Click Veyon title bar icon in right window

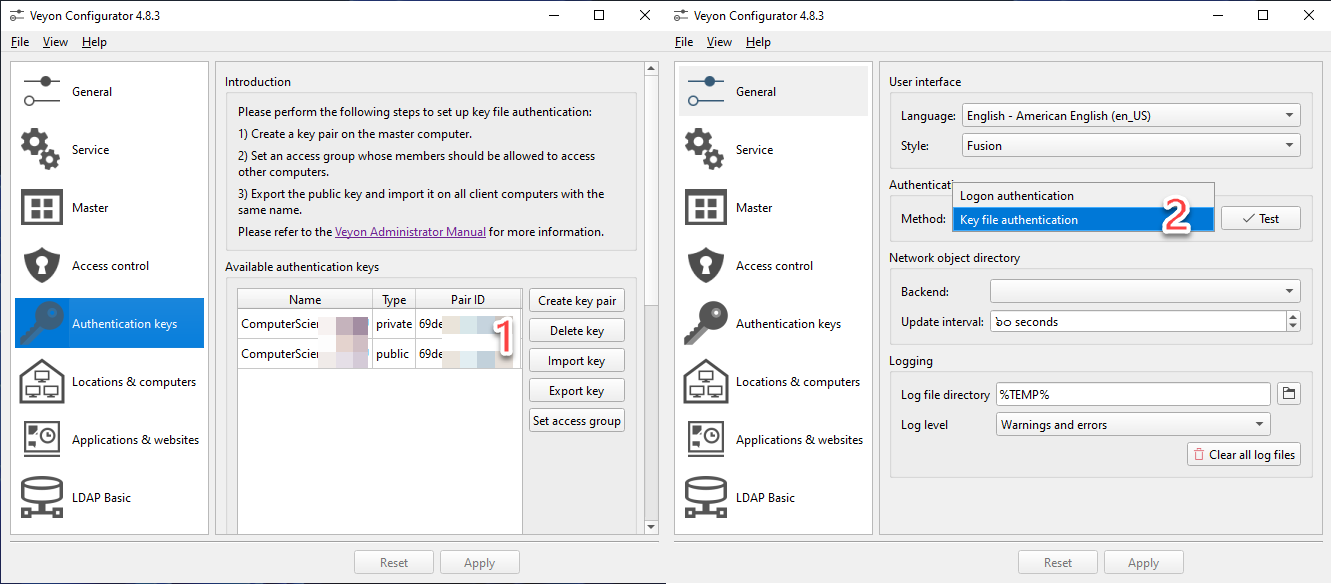[681, 15]
